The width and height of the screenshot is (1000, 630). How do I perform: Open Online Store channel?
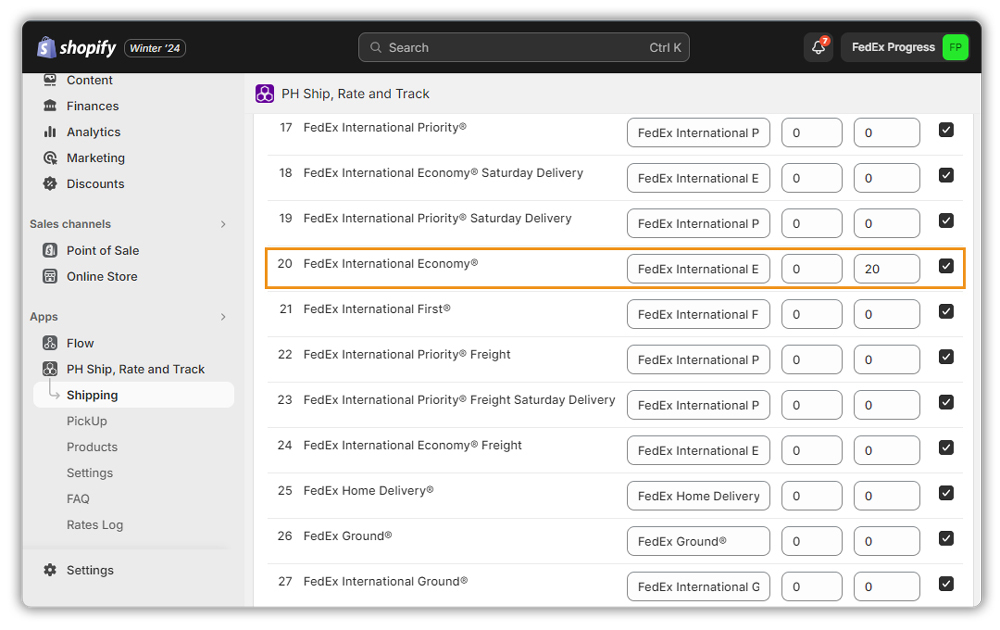click(102, 276)
